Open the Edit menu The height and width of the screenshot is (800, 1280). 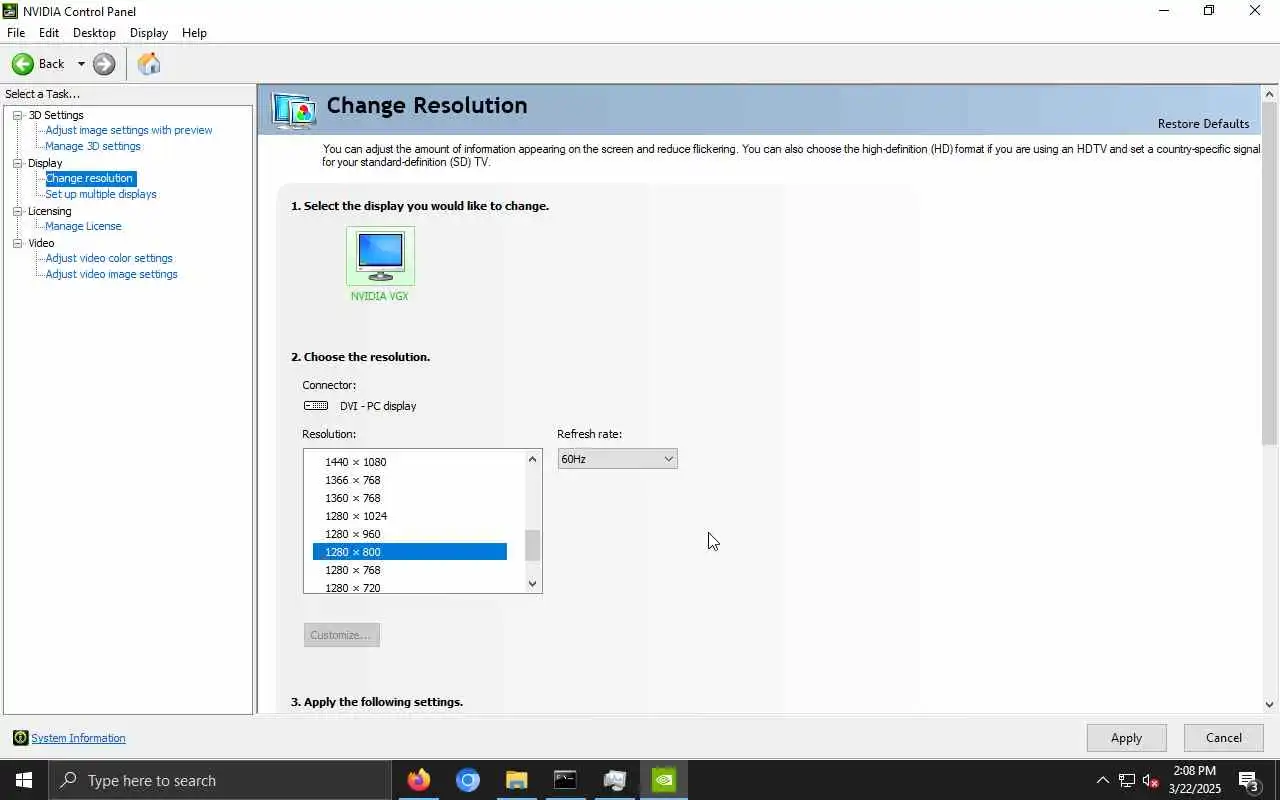tap(49, 33)
